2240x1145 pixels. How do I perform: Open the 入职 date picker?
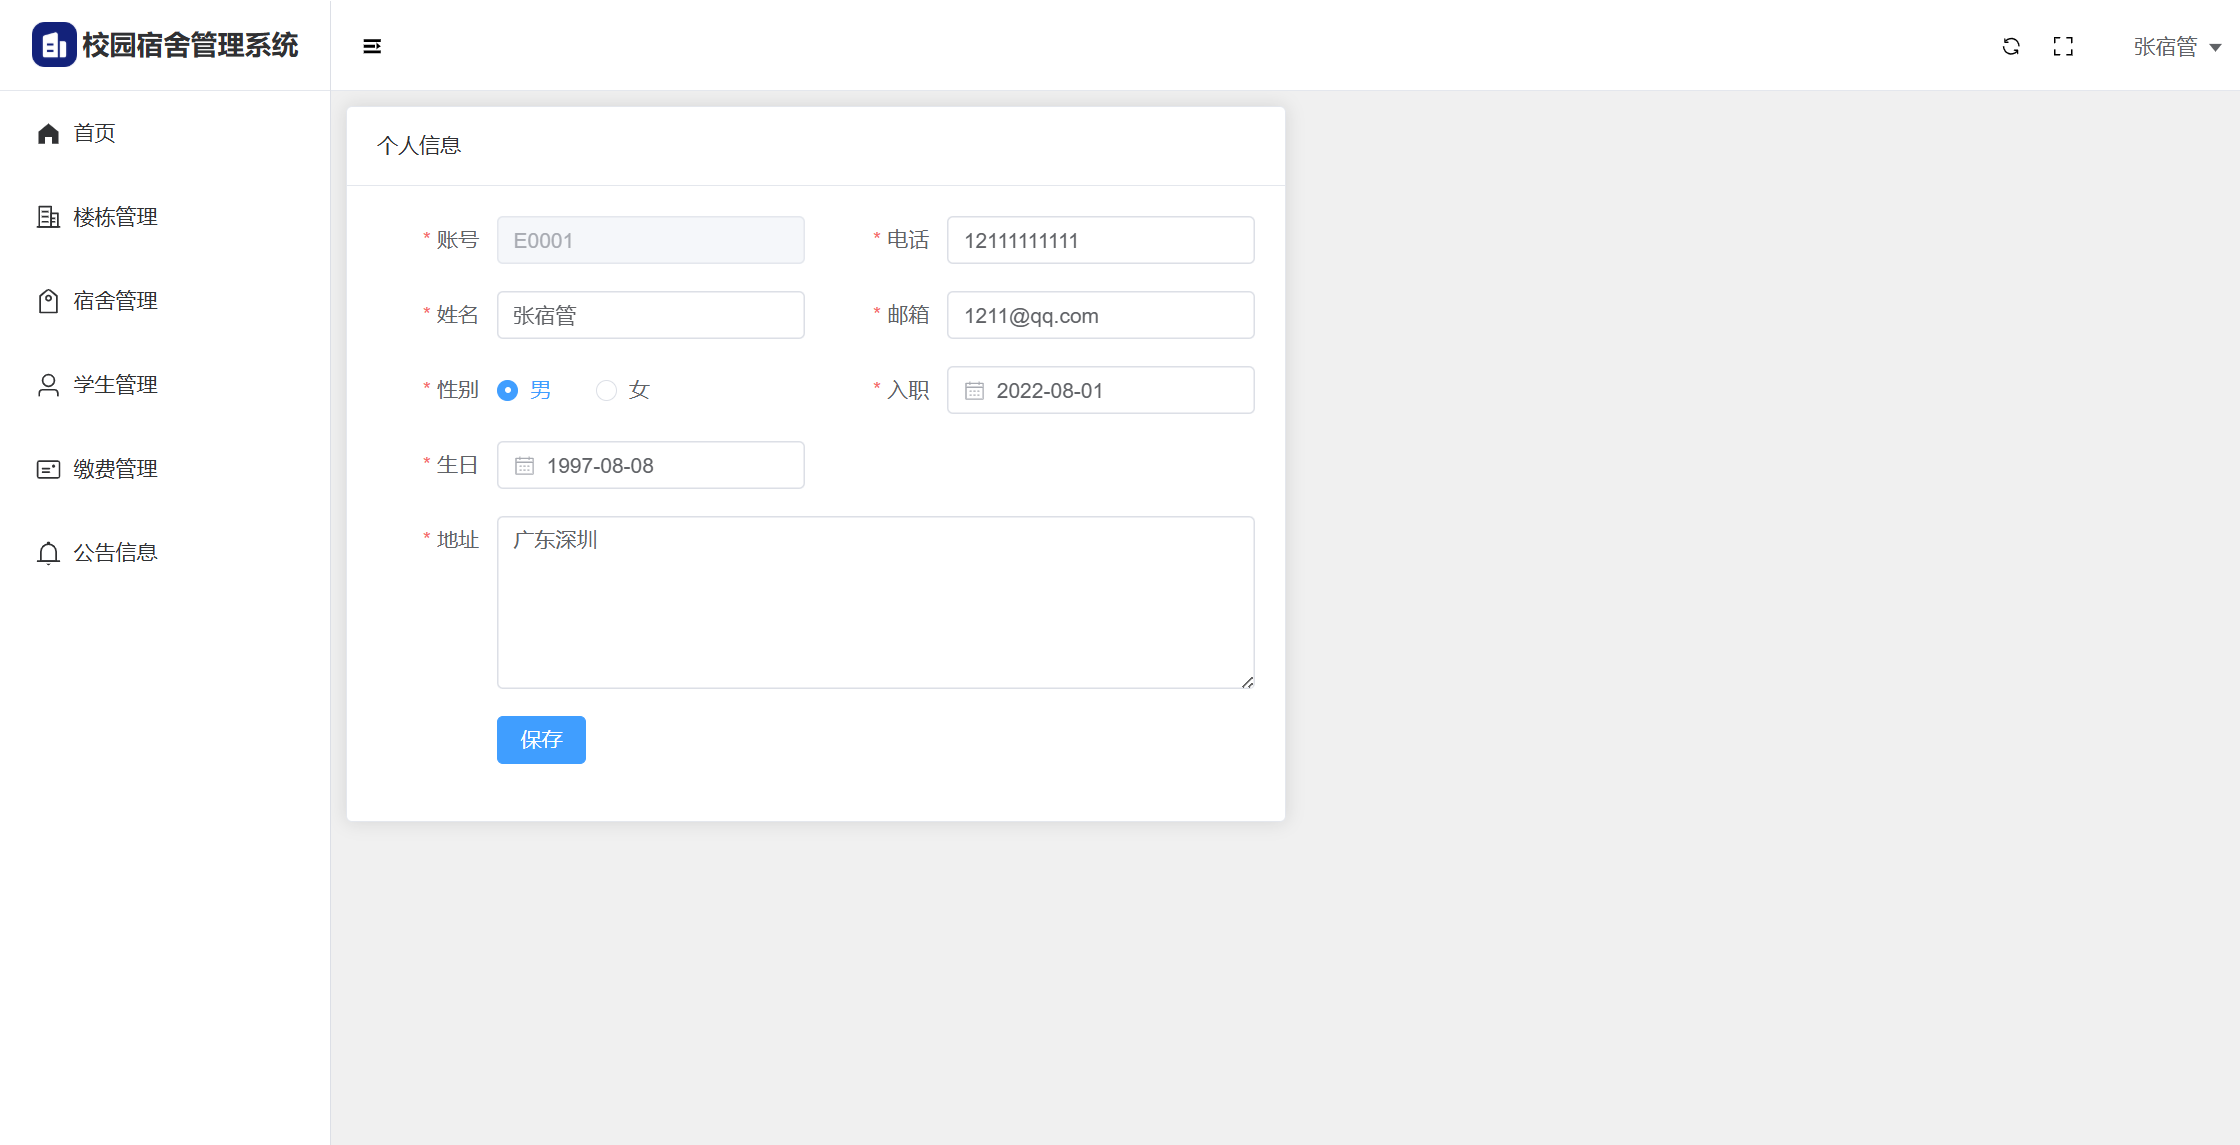(x=1100, y=390)
